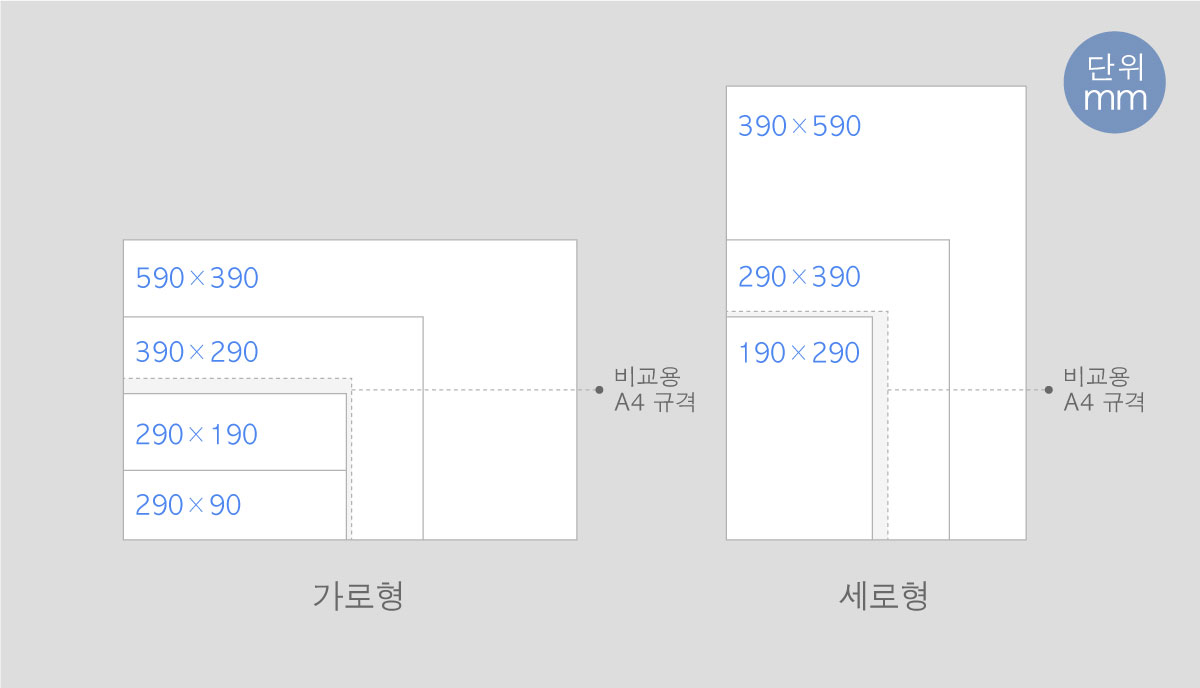1200x688 pixels.
Task: Click the 세로형 heading
Action: [884, 596]
